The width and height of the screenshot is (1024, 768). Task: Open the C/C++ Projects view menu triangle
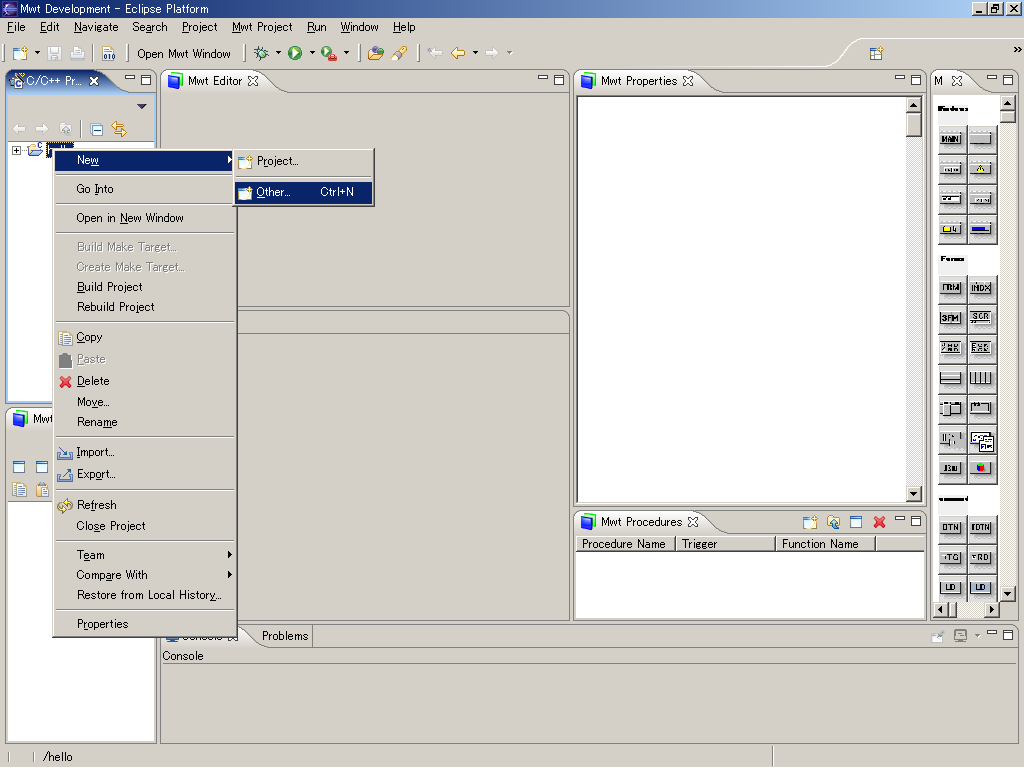(142, 106)
